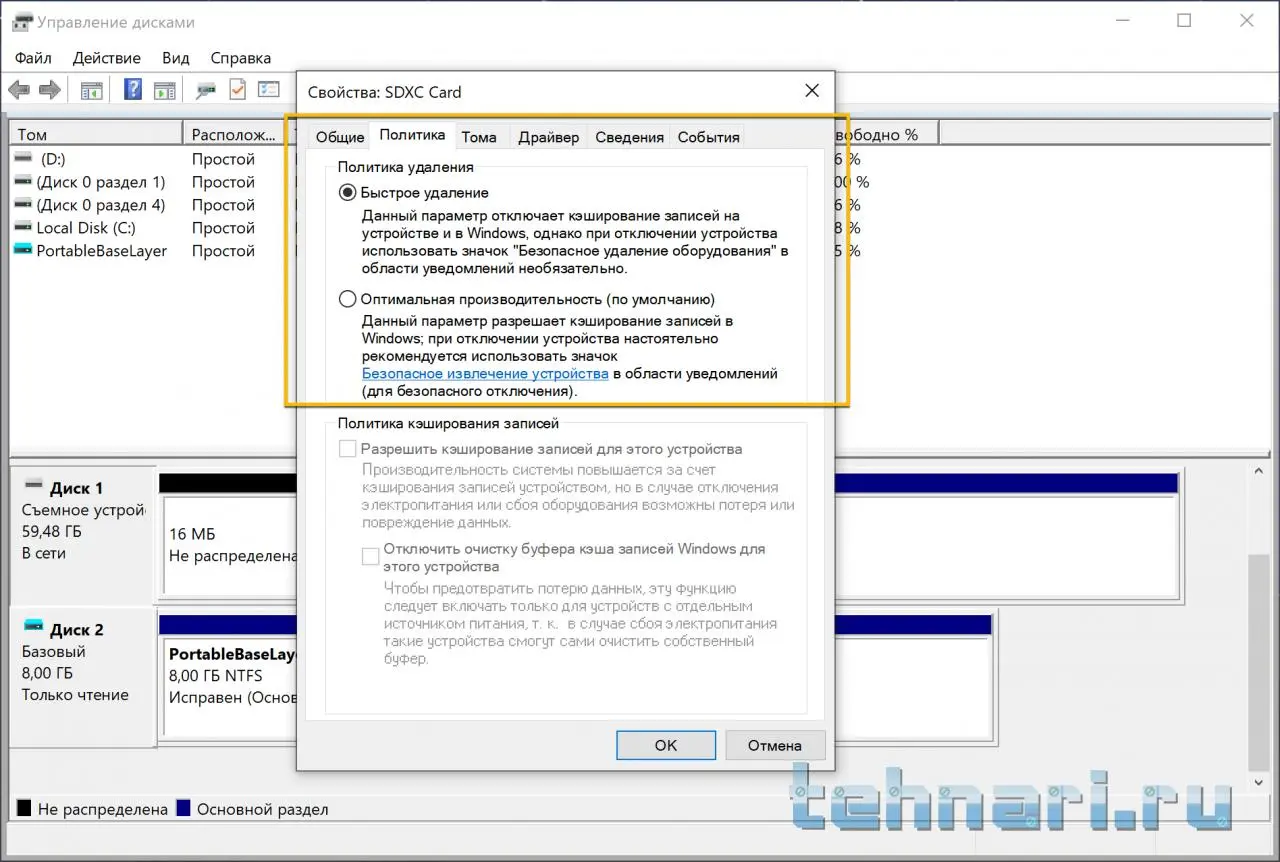Close the SDXC Card properties dialog
The image size is (1280, 862).
[x=812, y=91]
